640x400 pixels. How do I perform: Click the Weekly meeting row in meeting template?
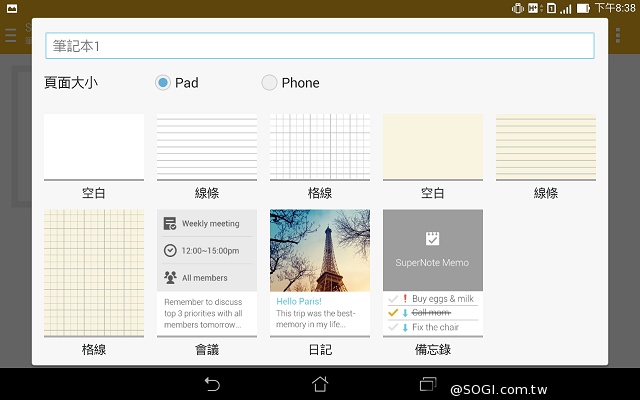pos(207,223)
